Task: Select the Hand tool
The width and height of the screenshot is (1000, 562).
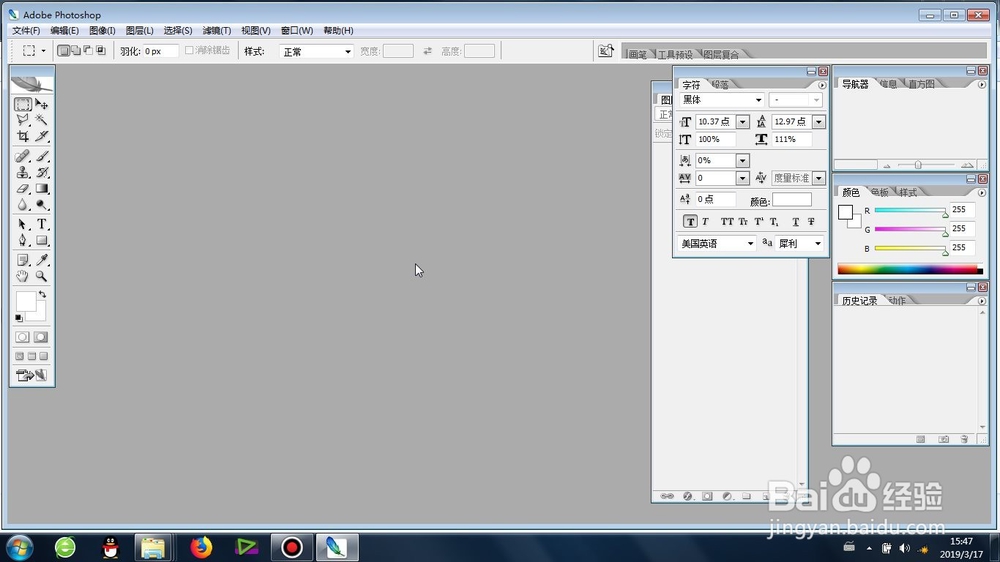Action: [x=22, y=276]
